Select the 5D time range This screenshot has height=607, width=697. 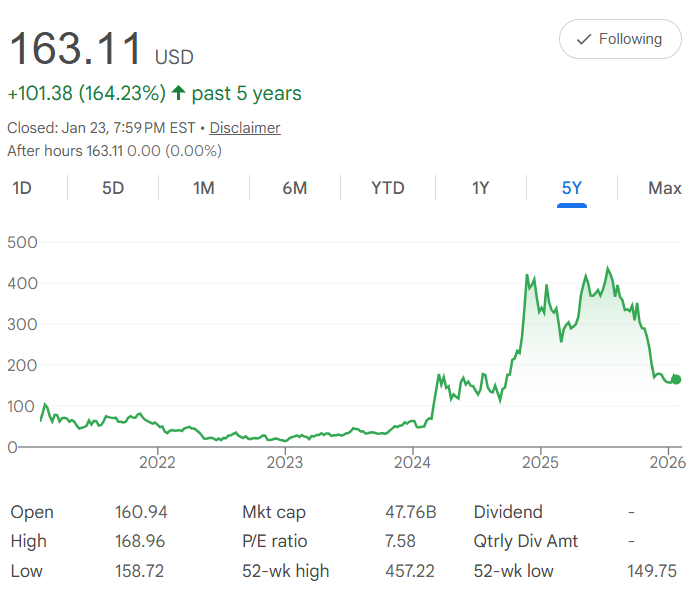coord(113,188)
